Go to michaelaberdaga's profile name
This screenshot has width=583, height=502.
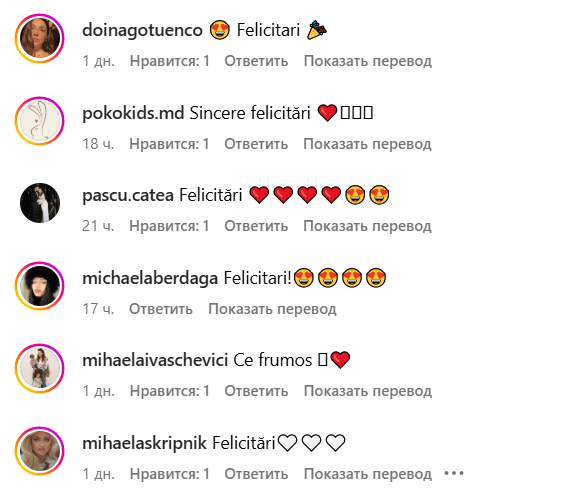click(x=150, y=278)
